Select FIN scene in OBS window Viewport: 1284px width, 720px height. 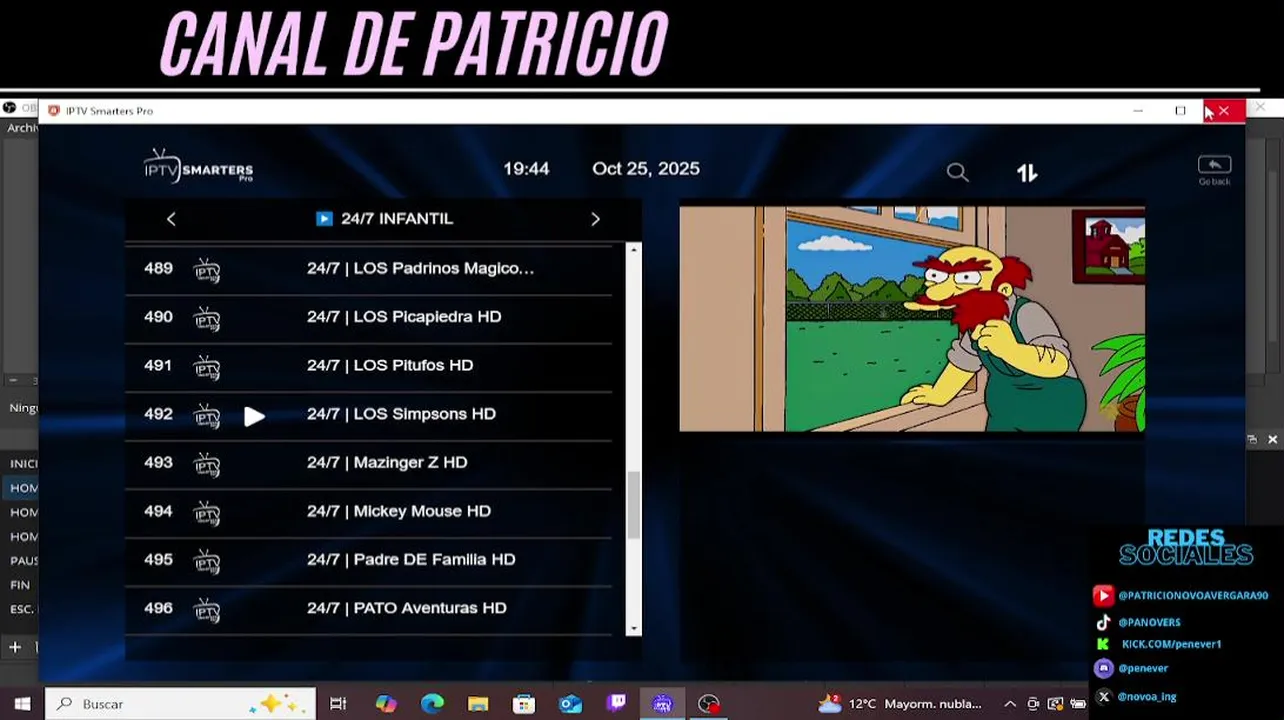20,585
